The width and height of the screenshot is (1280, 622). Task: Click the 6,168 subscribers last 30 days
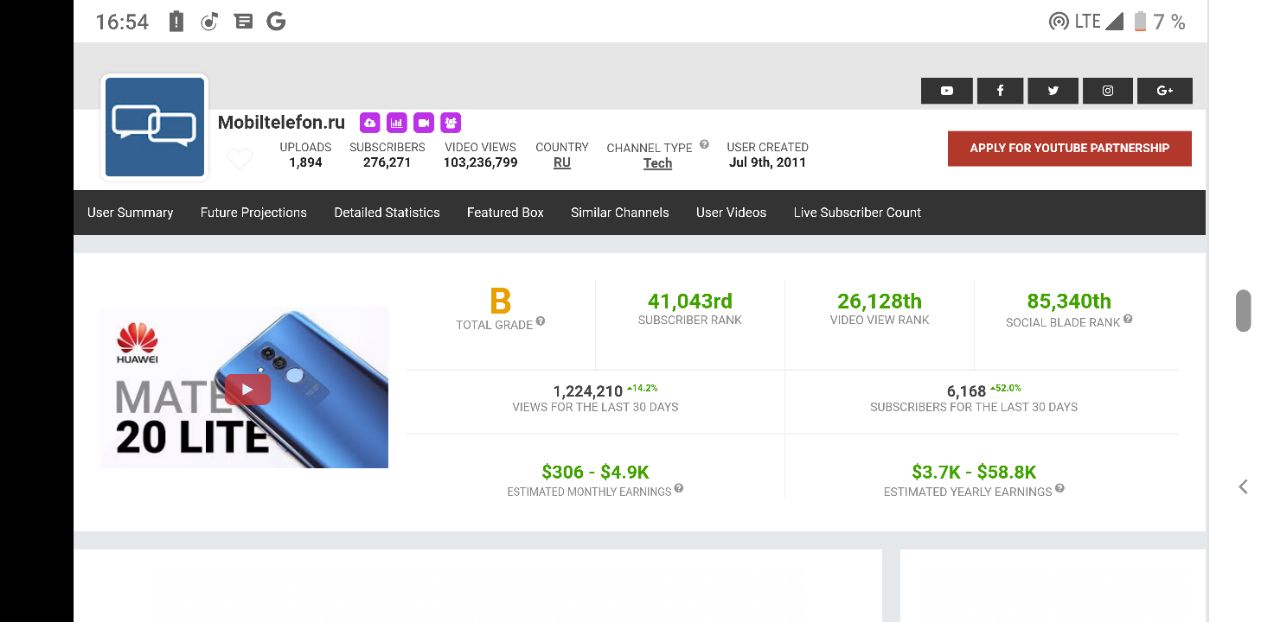click(x=966, y=391)
